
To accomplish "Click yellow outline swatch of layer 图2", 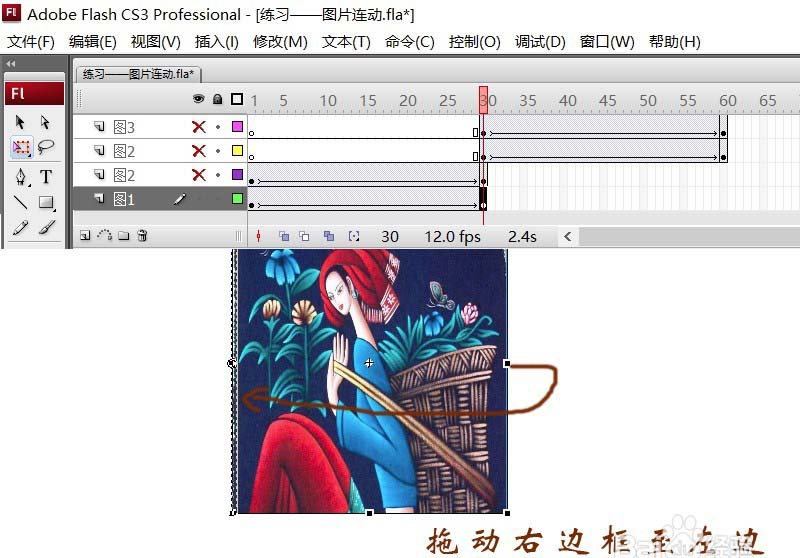I will 237,150.
